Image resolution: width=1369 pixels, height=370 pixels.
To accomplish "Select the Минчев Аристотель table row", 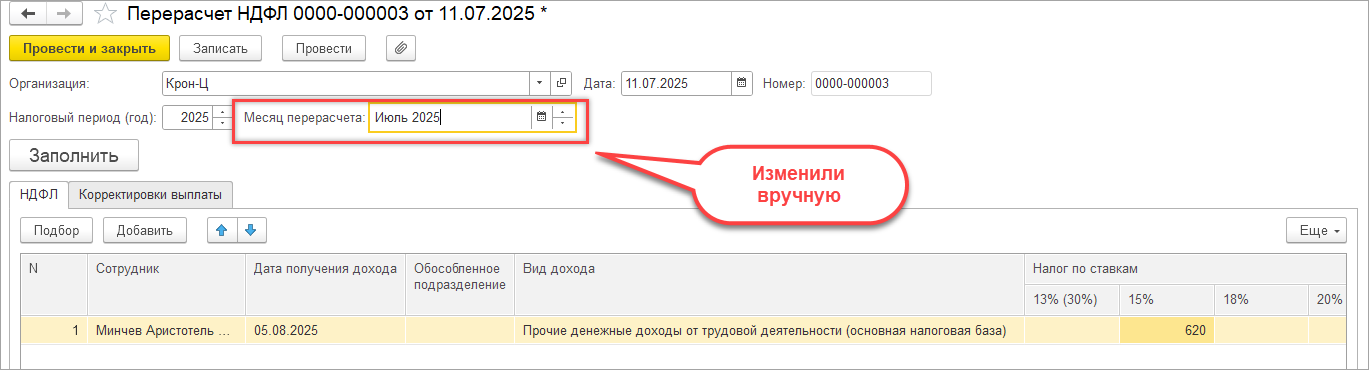I will (x=683, y=329).
